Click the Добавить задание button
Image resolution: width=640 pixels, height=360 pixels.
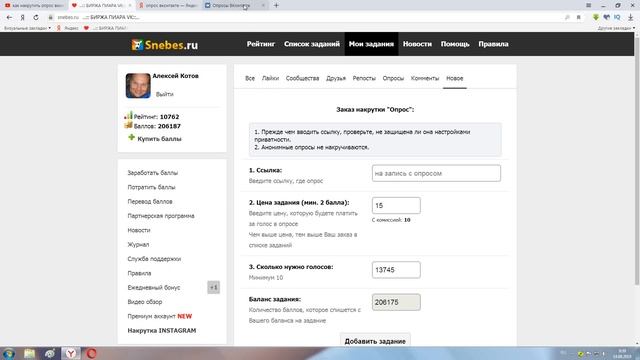click(375, 341)
